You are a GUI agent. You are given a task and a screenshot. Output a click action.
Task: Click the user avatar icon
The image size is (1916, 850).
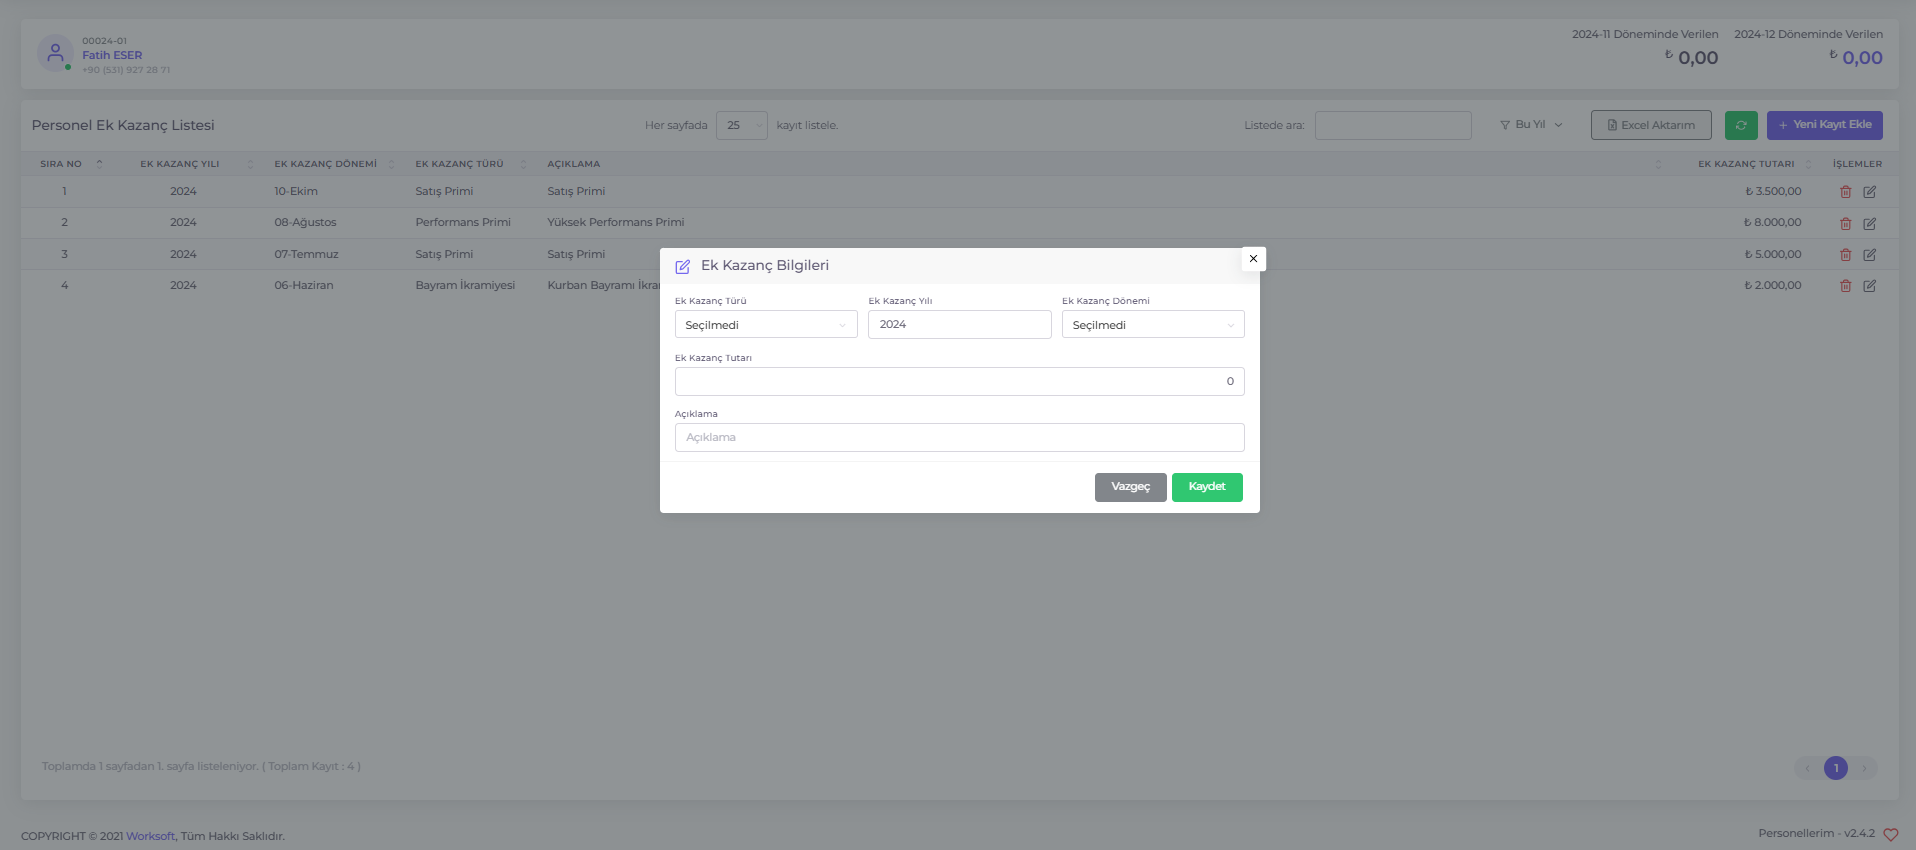(x=55, y=53)
